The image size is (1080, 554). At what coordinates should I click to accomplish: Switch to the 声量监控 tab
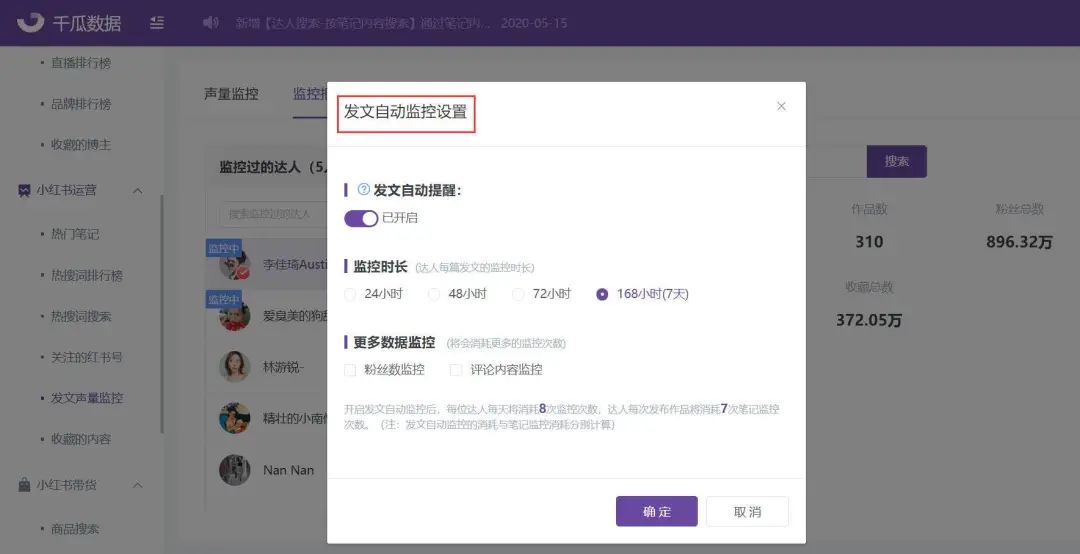point(231,94)
